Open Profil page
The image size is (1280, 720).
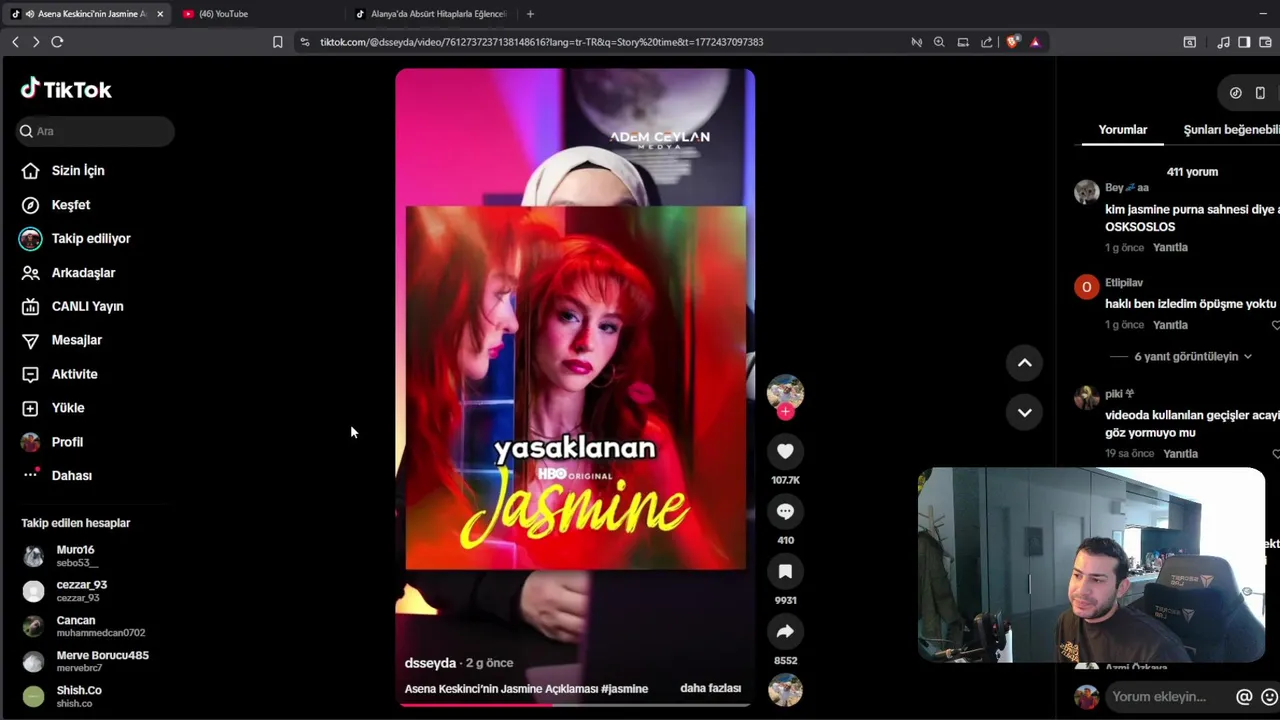tap(52, 442)
